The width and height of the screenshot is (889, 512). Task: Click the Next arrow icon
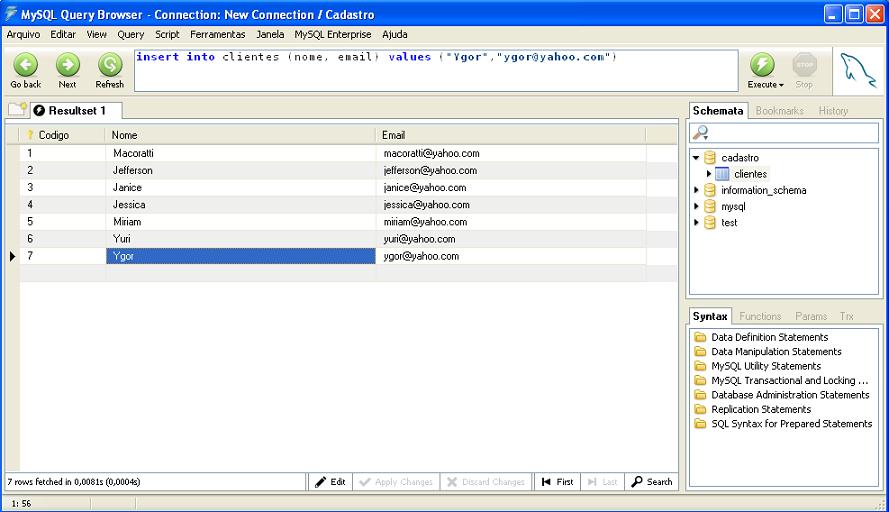[x=68, y=65]
